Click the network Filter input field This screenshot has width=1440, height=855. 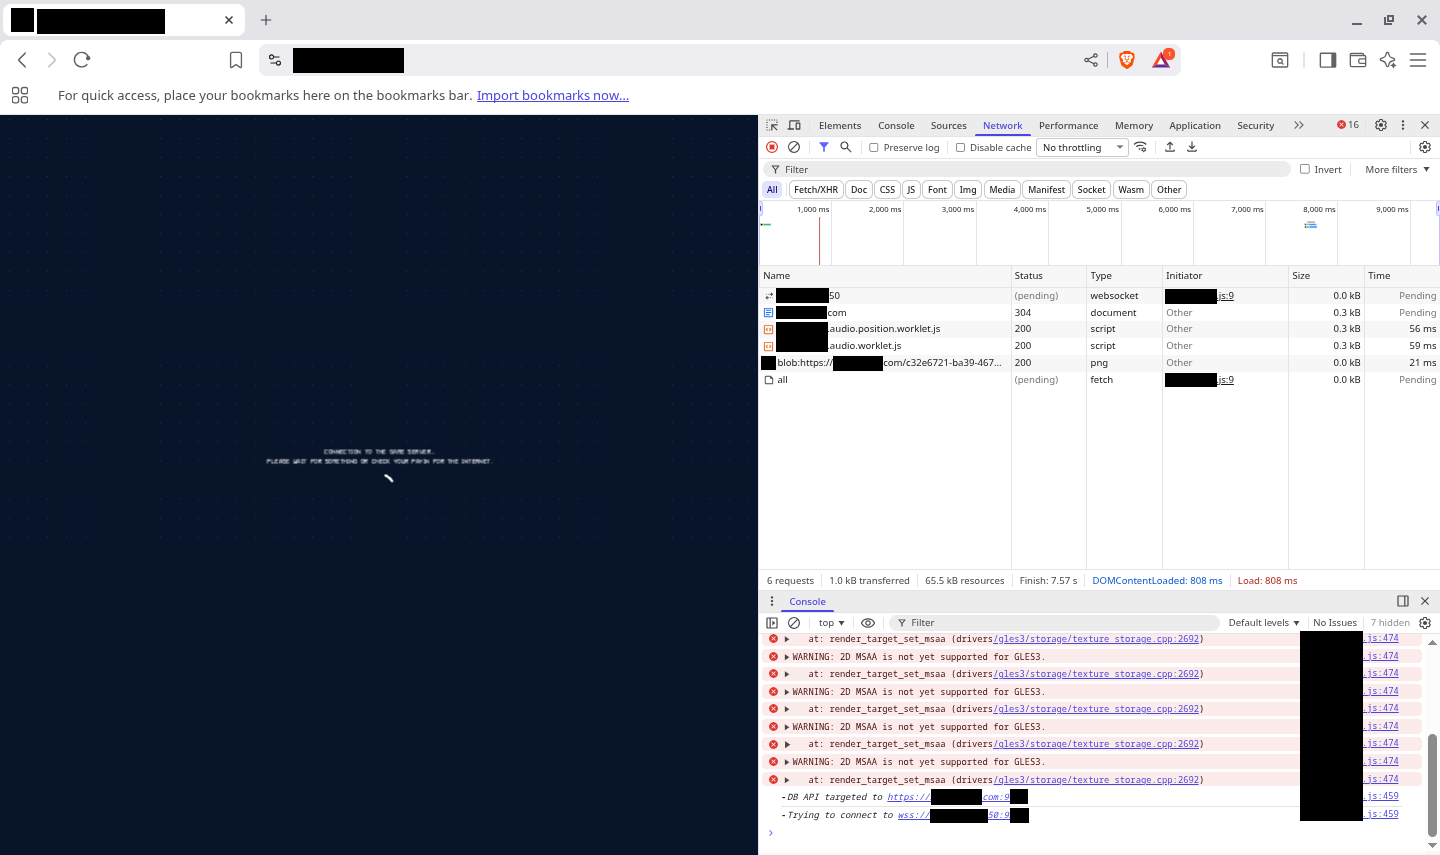point(1030,169)
